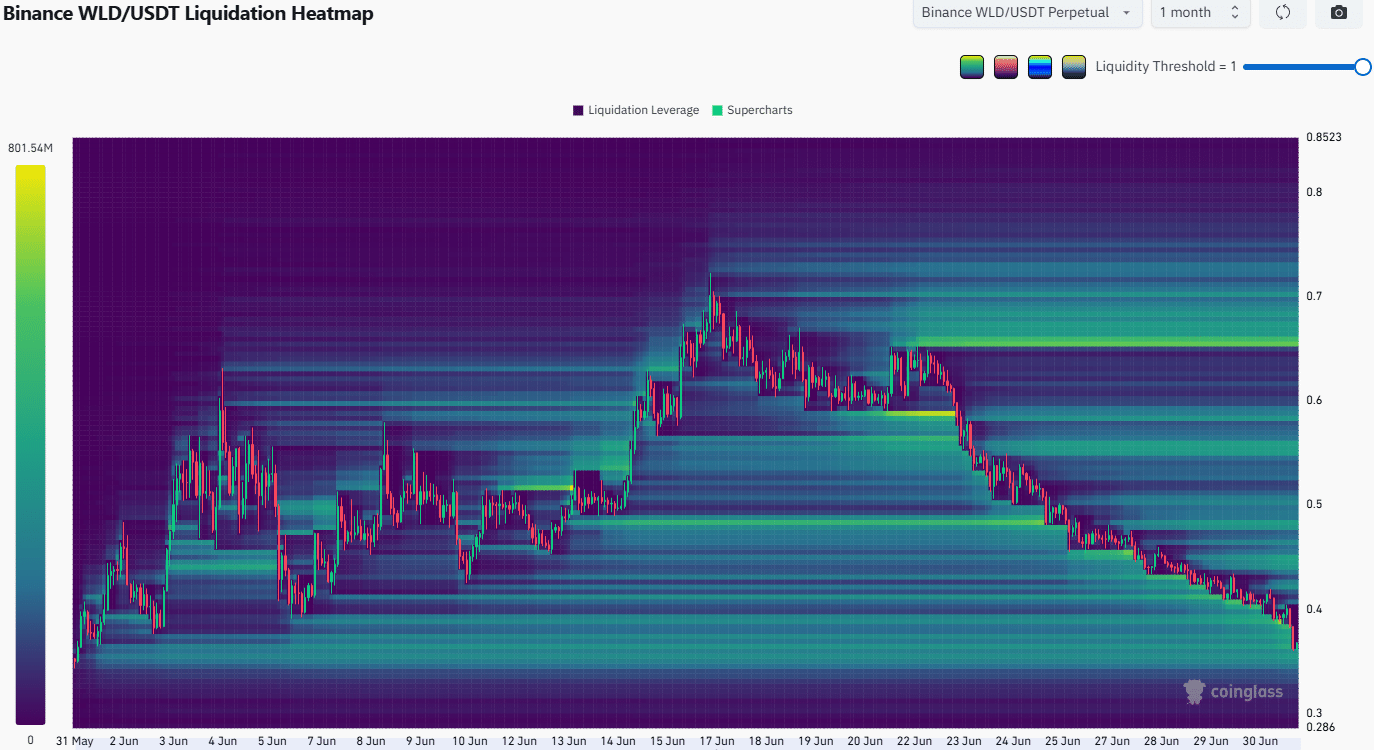Click the 31 May date axis label
The height and width of the screenshot is (750, 1374).
(74, 741)
